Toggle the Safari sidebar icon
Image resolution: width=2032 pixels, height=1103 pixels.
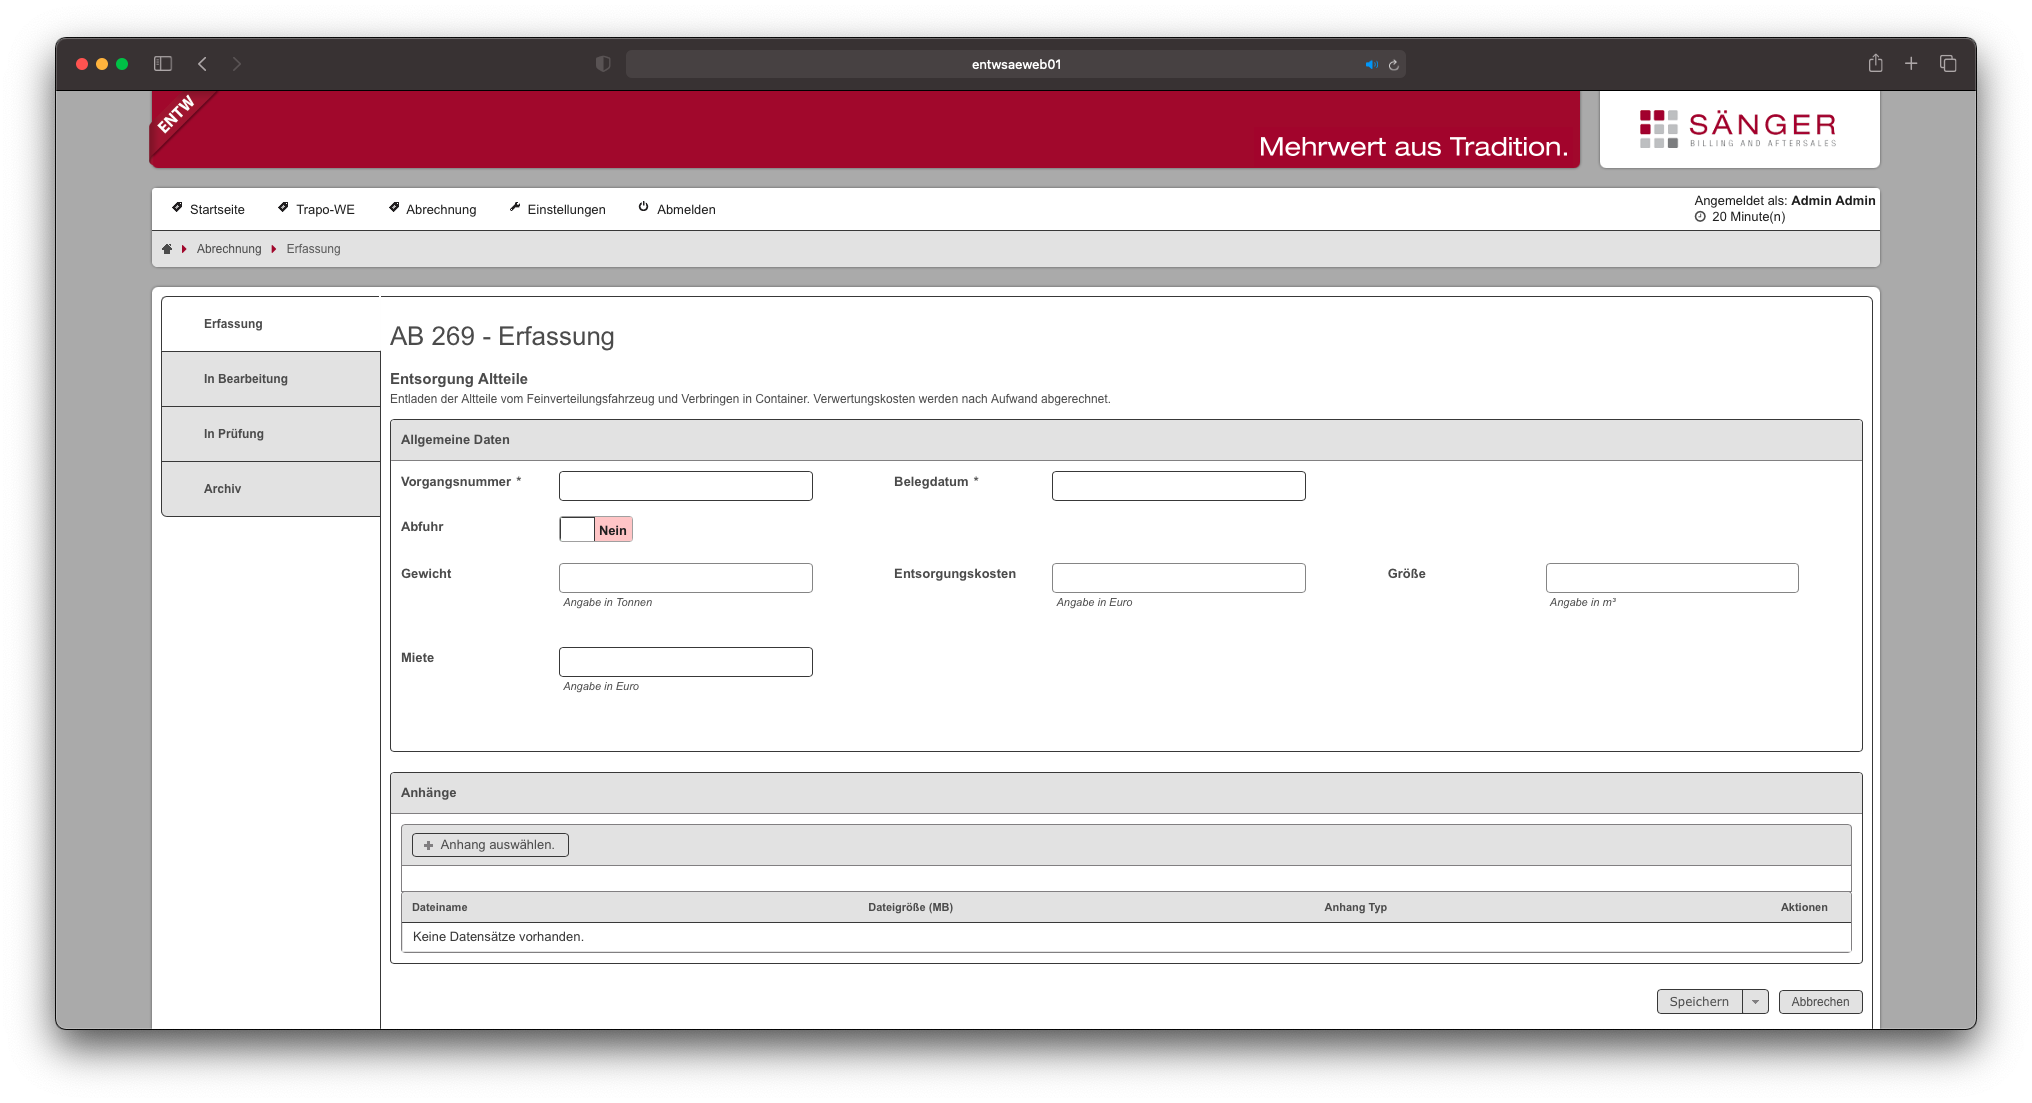[x=163, y=64]
